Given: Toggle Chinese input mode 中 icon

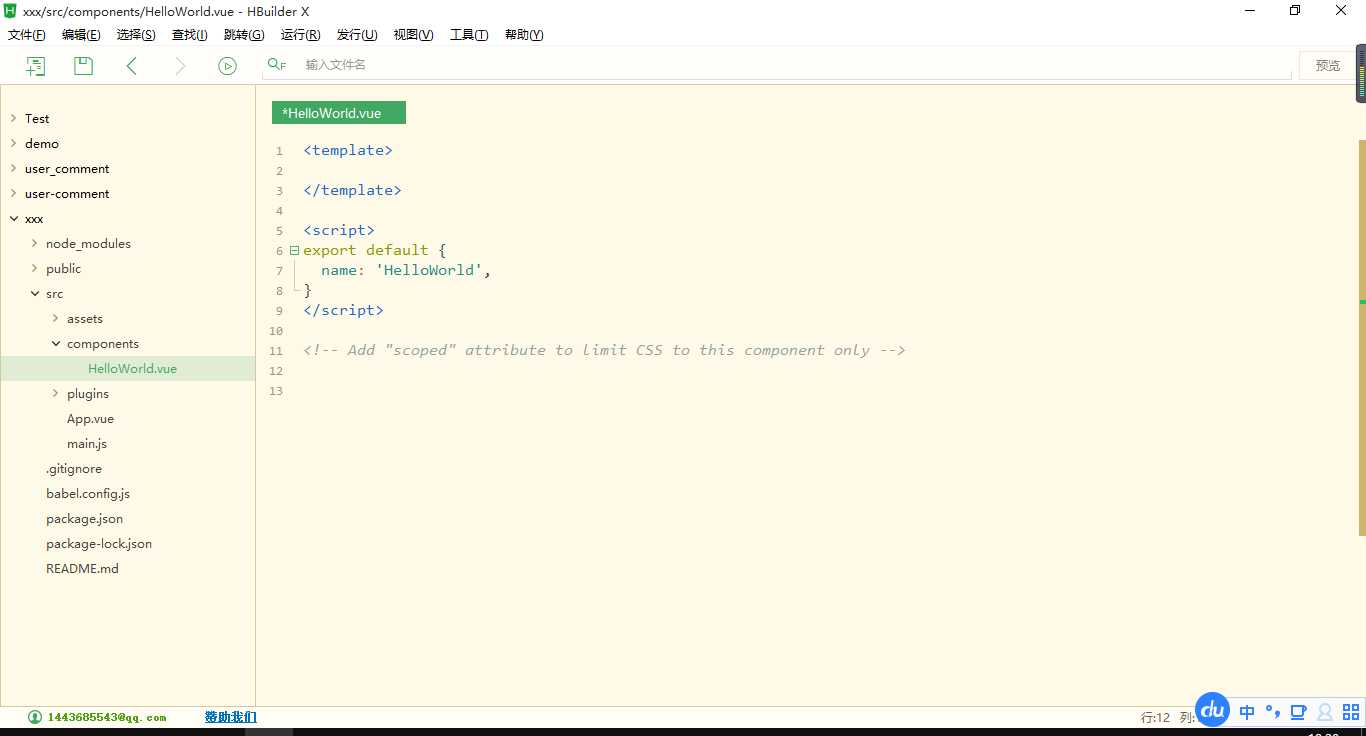Looking at the screenshot, I should (1247, 712).
